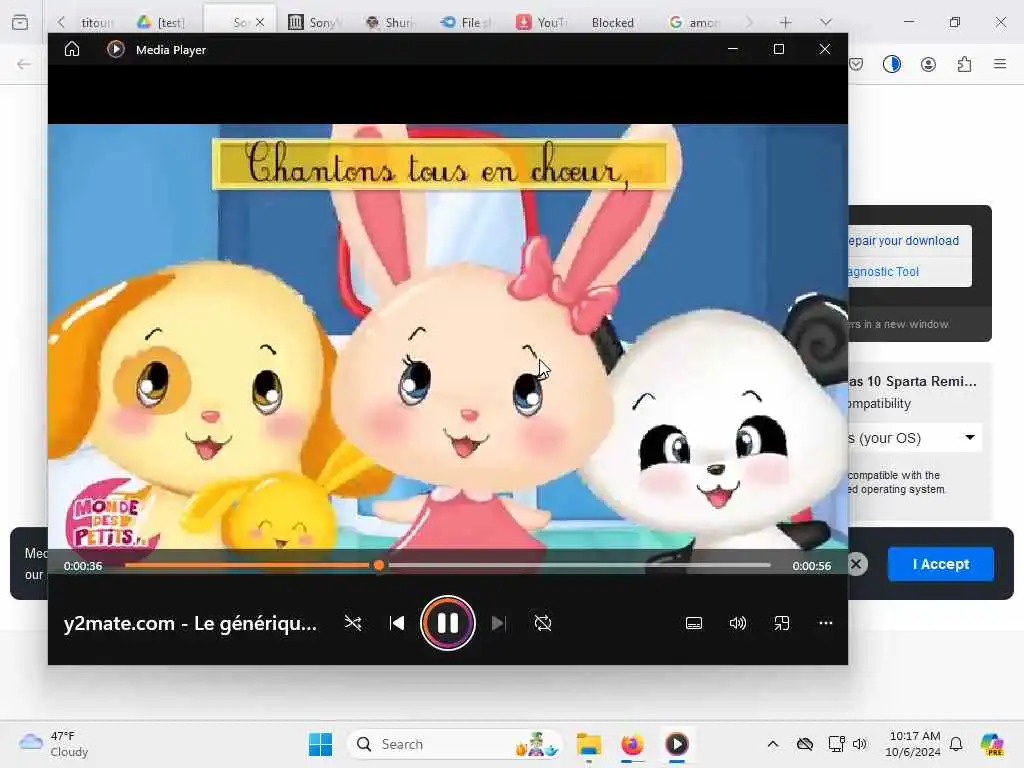Show hidden tray icons chevron
Screen dimensions: 1024x768
coord(773,744)
